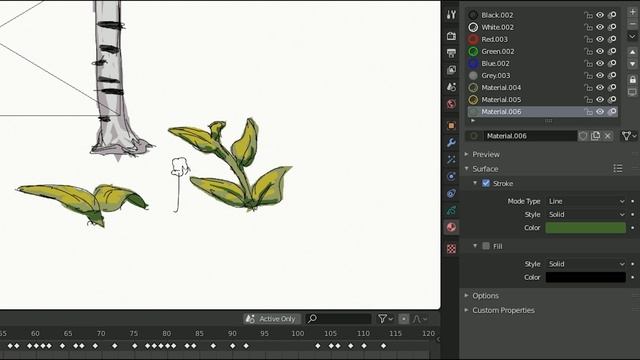The image size is (640, 360).
Task: Open the Physics properties tab
Action: 451,176
